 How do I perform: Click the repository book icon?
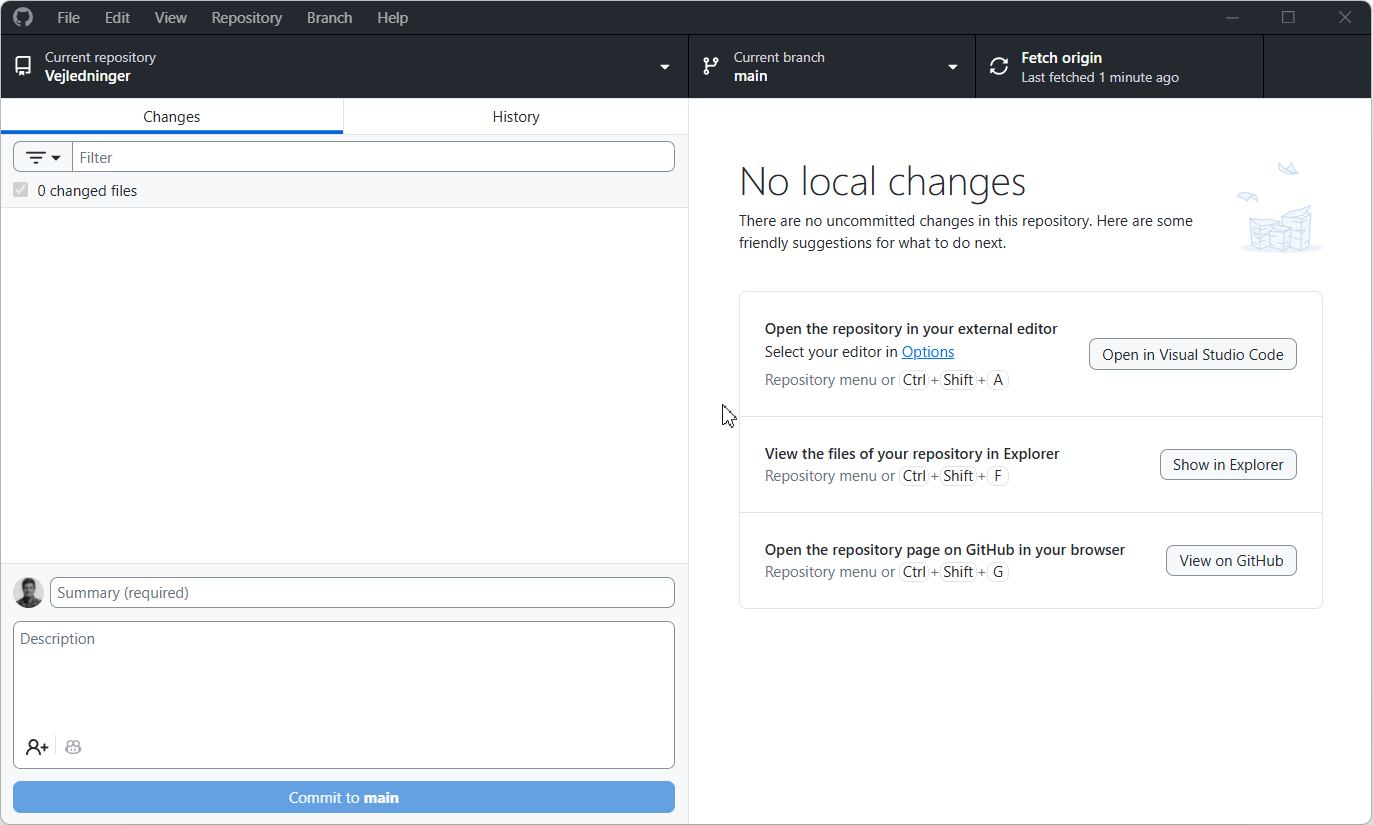pyautogui.click(x=22, y=66)
